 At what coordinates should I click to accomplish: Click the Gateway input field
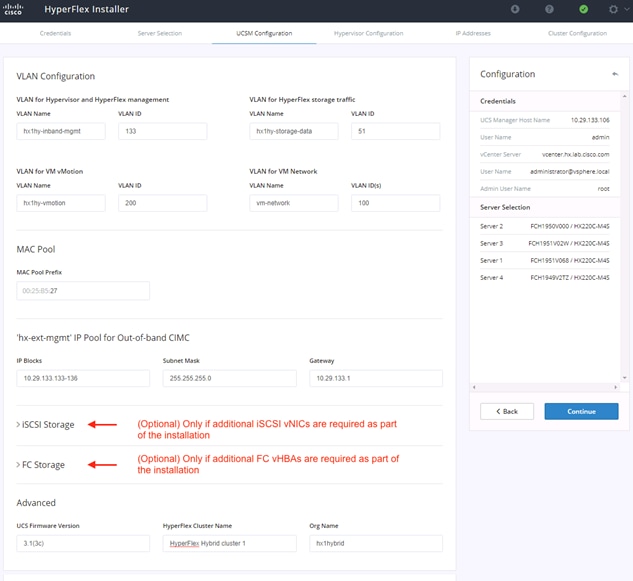pos(376,378)
